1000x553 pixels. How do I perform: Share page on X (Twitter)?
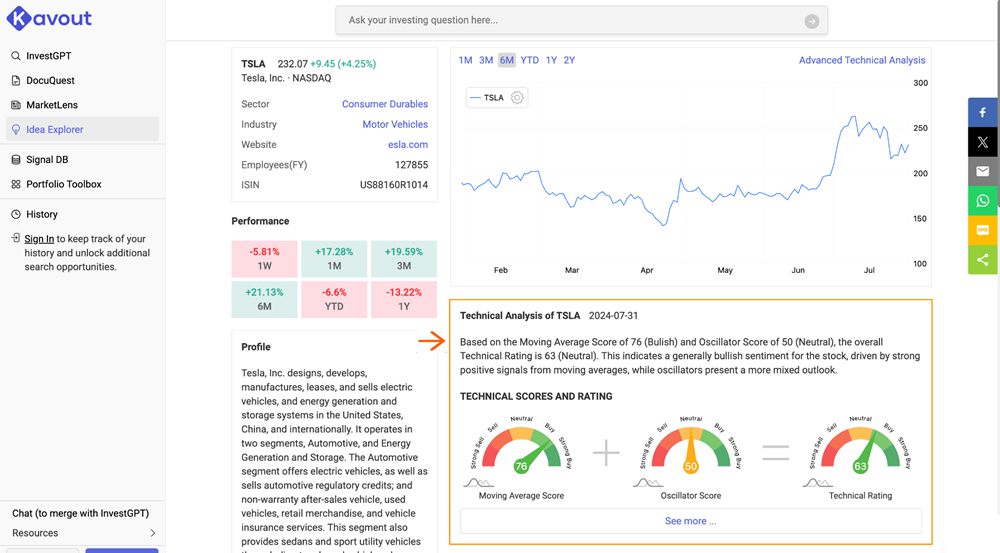(983, 142)
